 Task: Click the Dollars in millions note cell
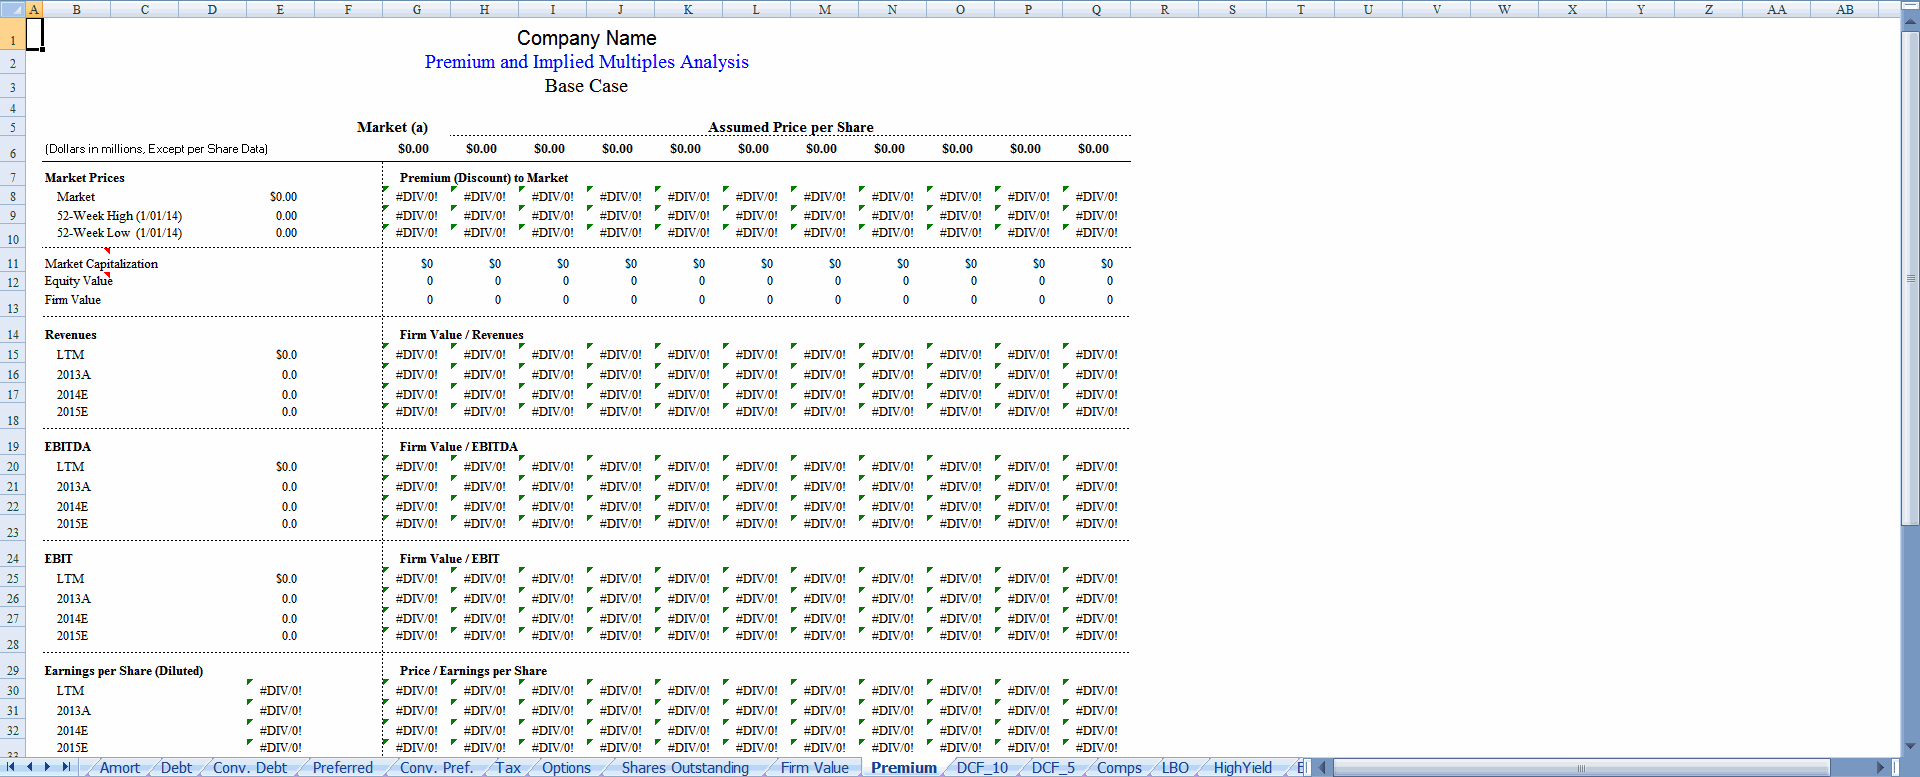156,149
